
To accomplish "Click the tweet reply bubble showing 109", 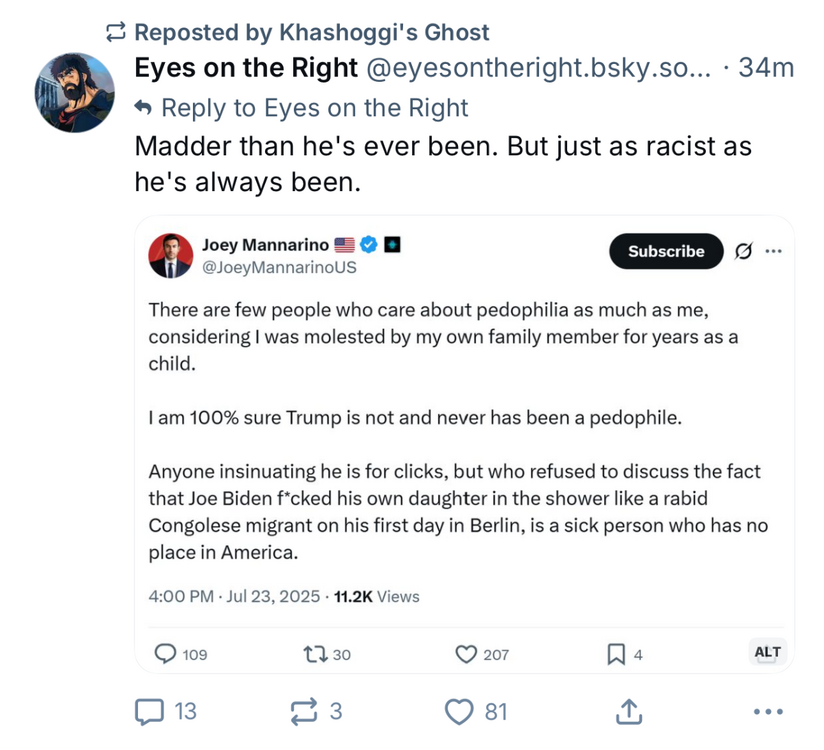I will click(x=166, y=654).
